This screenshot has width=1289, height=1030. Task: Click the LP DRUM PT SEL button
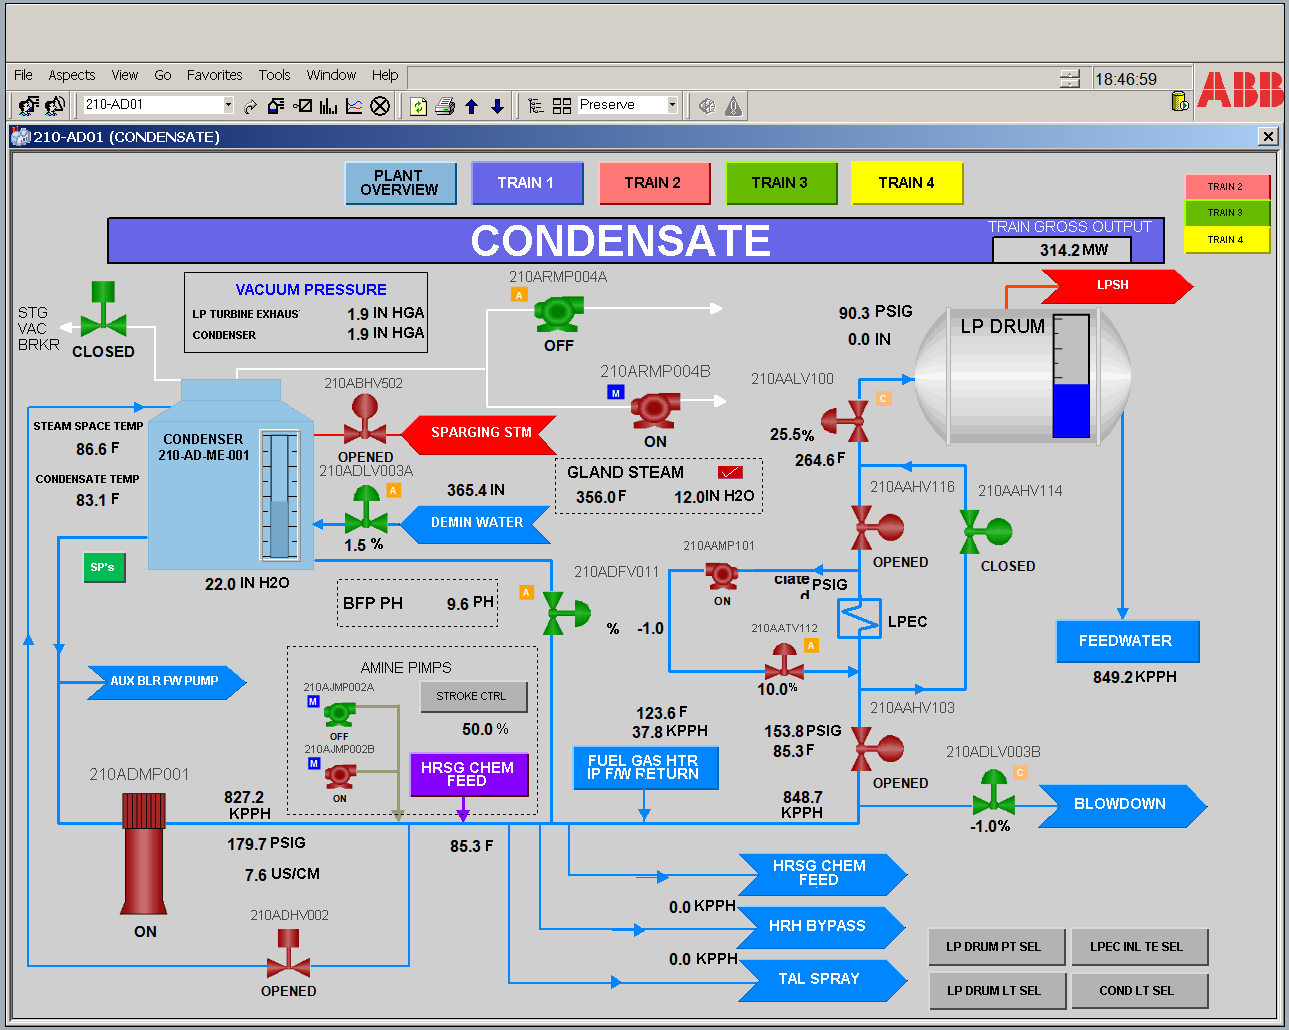pos(993,947)
